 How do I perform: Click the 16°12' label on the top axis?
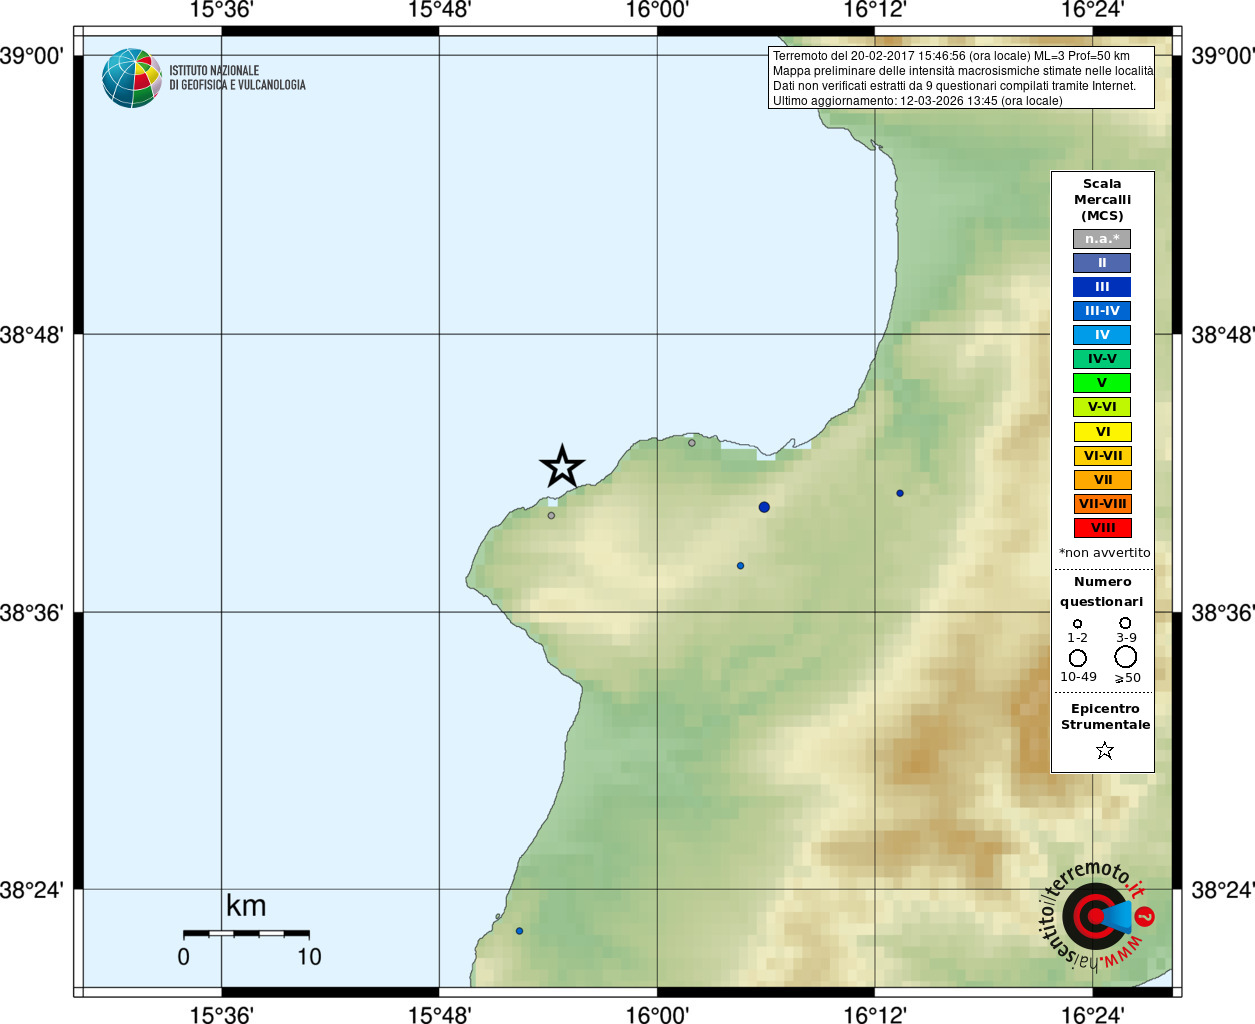click(875, 10)
